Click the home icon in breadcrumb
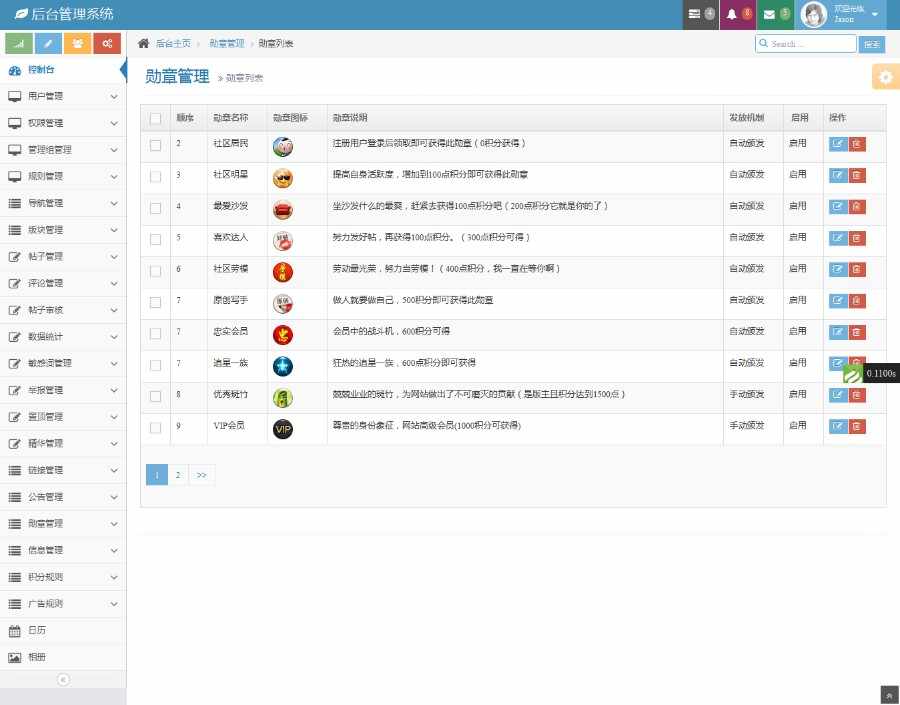900x705 pixels. pyautogui.click(x=143, y=43)
